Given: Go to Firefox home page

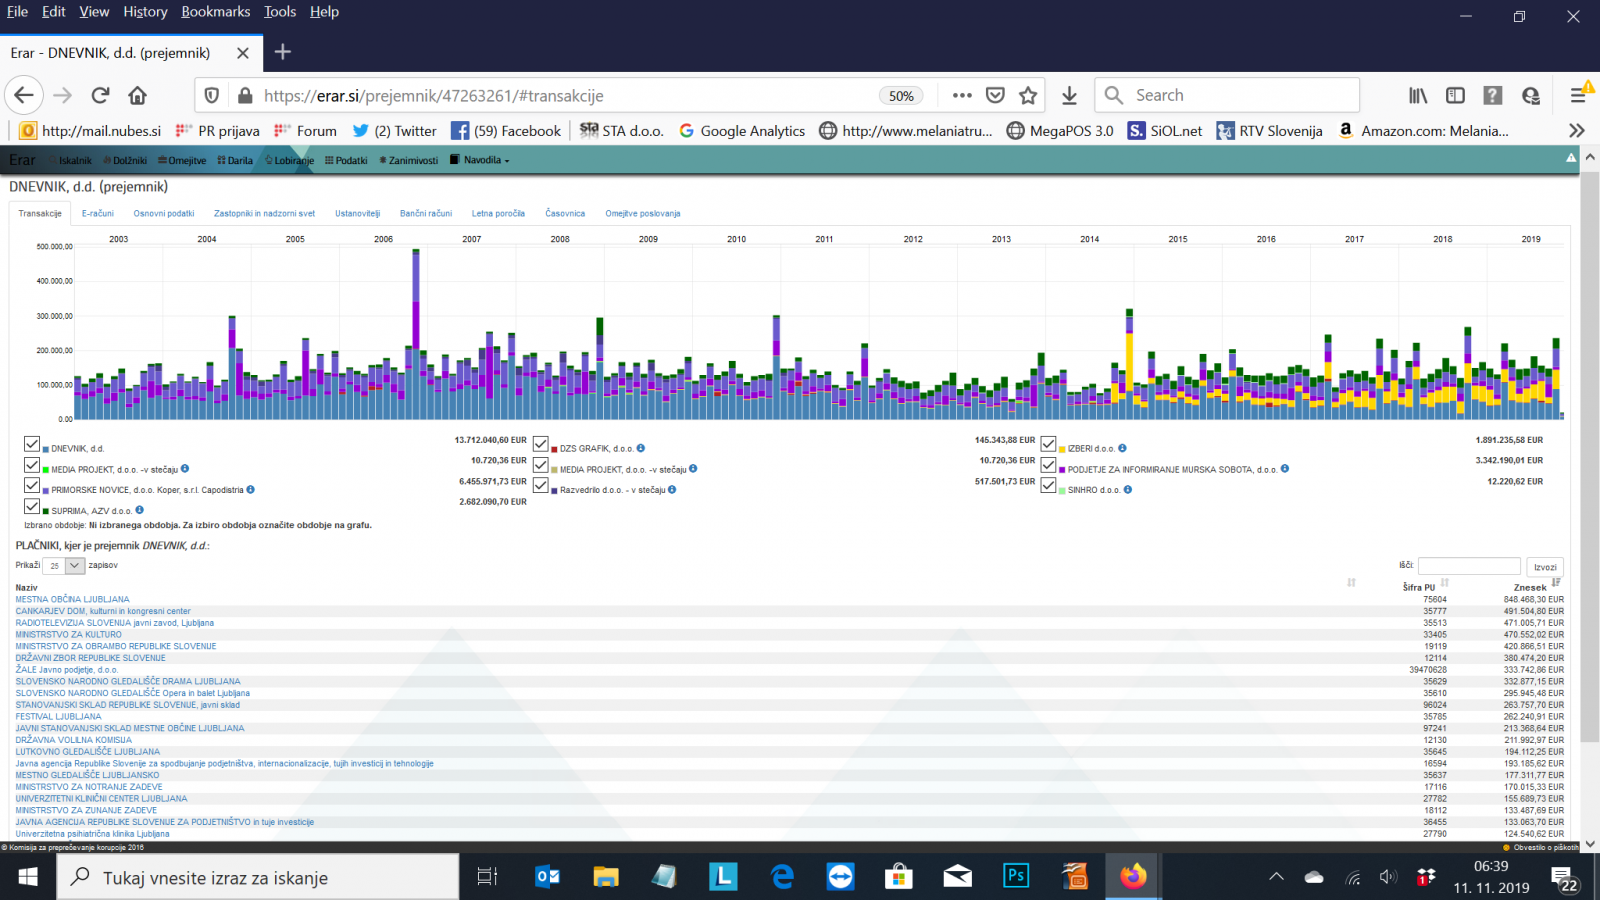Looking at the screenshot, I should [138, 95].
